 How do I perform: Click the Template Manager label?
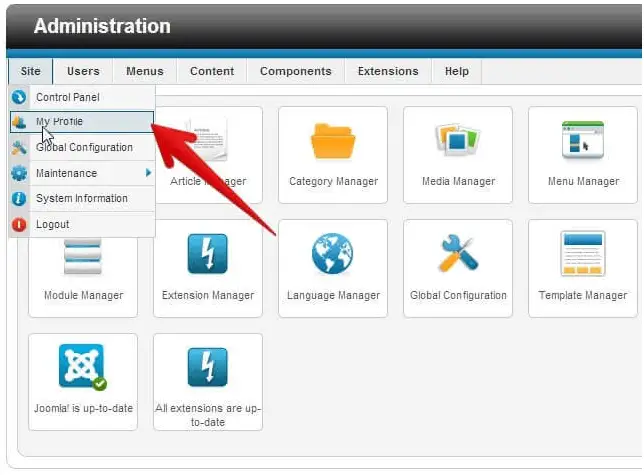click(x=583, y=296)
